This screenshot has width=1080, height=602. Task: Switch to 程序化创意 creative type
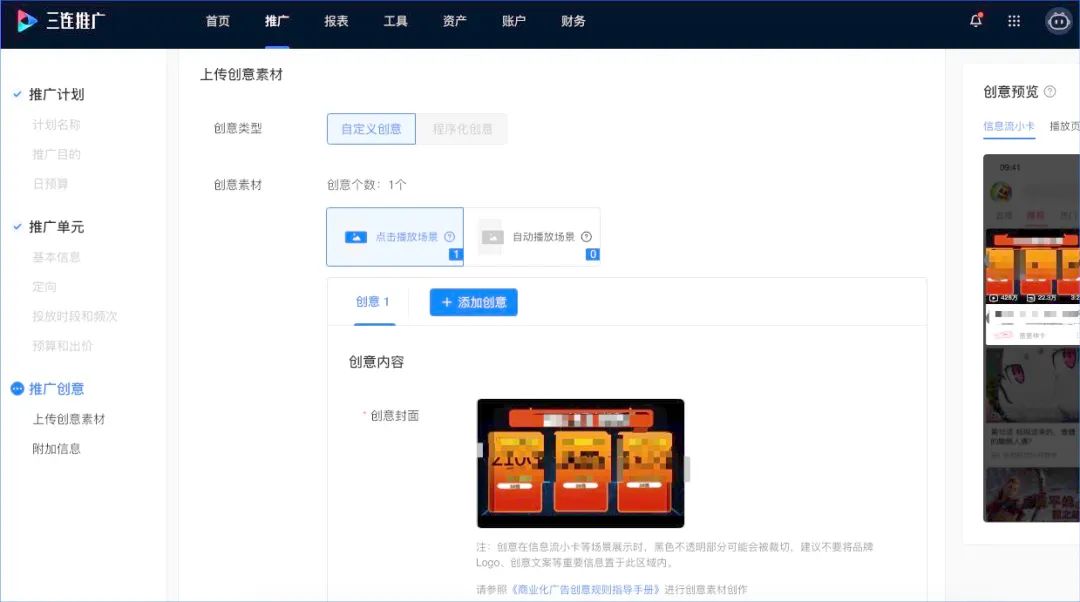(x=461, y=129)
